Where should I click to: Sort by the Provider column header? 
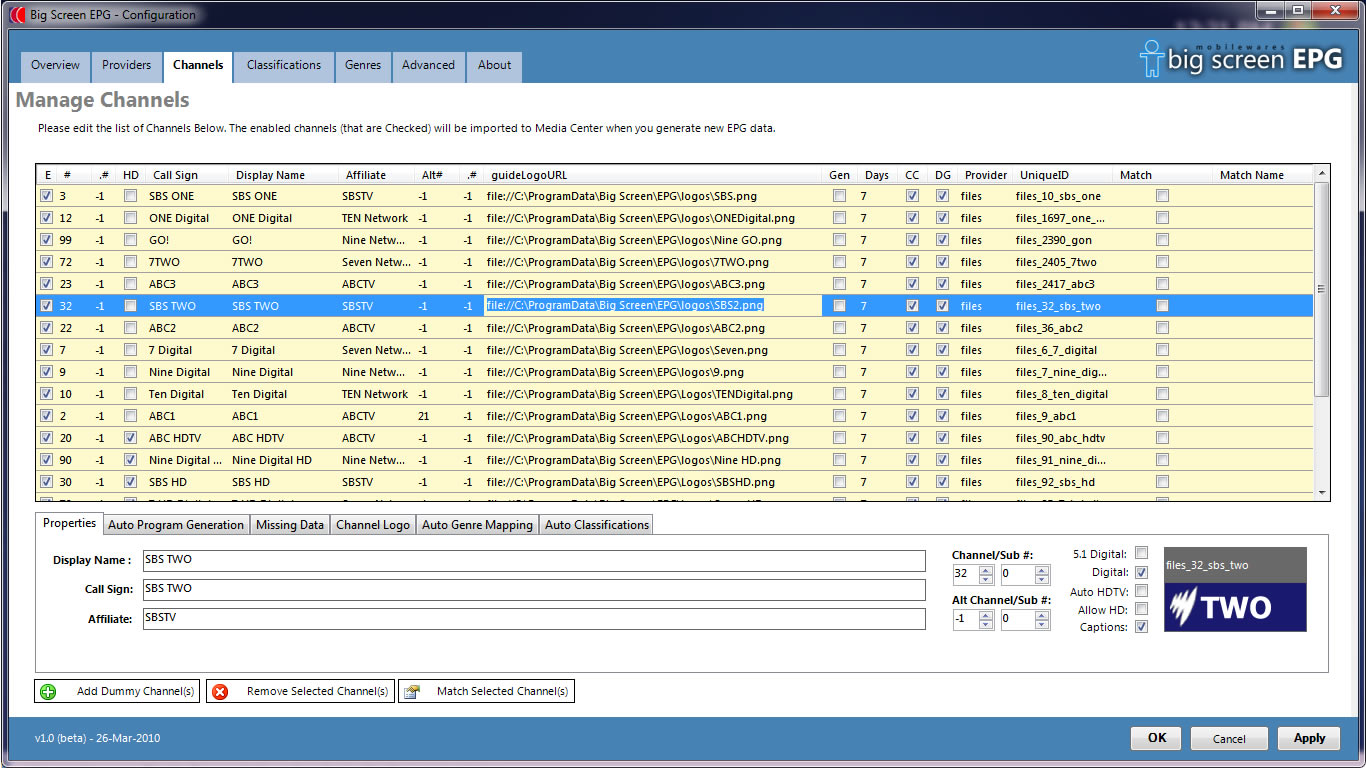(x=986, y=175)
